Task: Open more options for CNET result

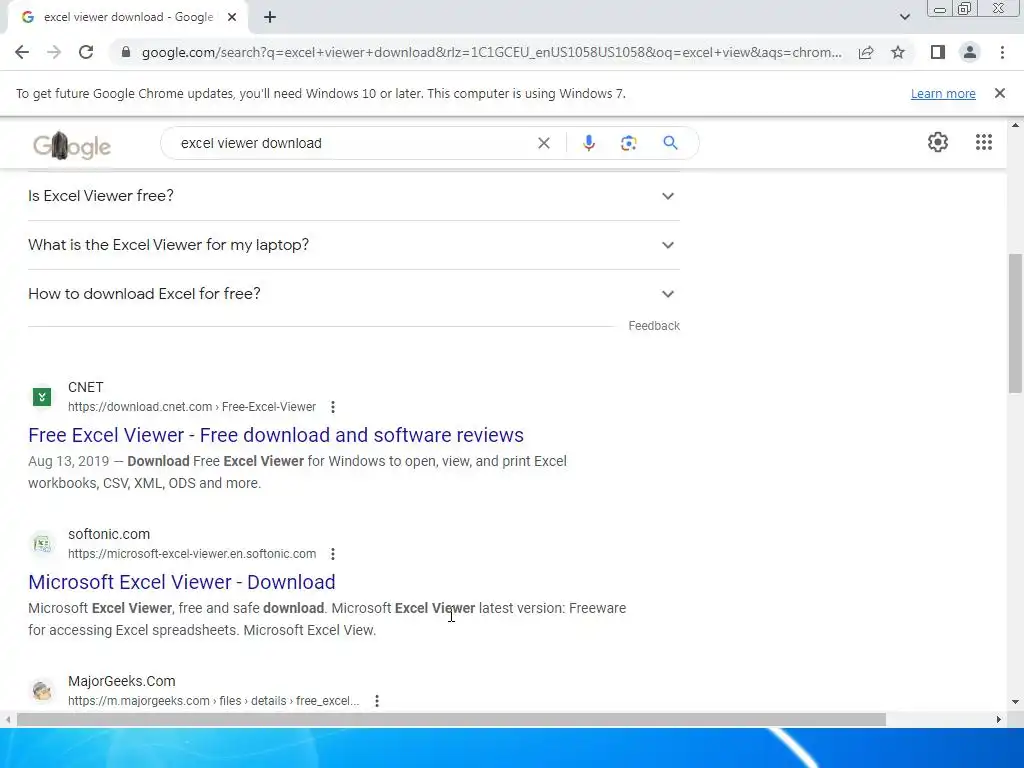Action: [333, 407]
